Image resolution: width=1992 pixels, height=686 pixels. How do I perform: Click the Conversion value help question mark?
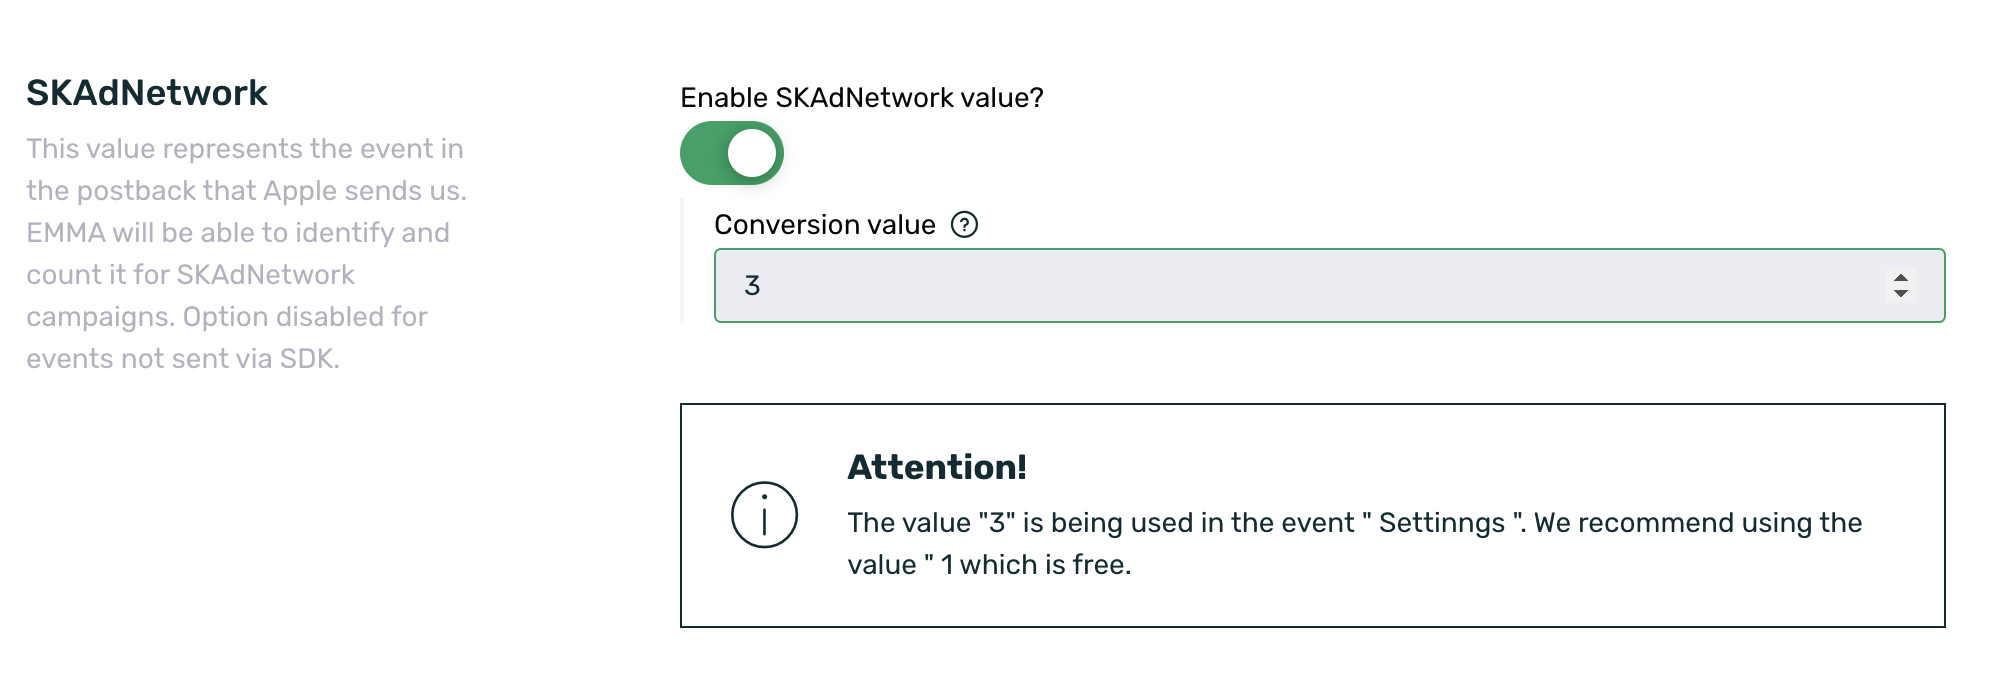tap(964, 225)
